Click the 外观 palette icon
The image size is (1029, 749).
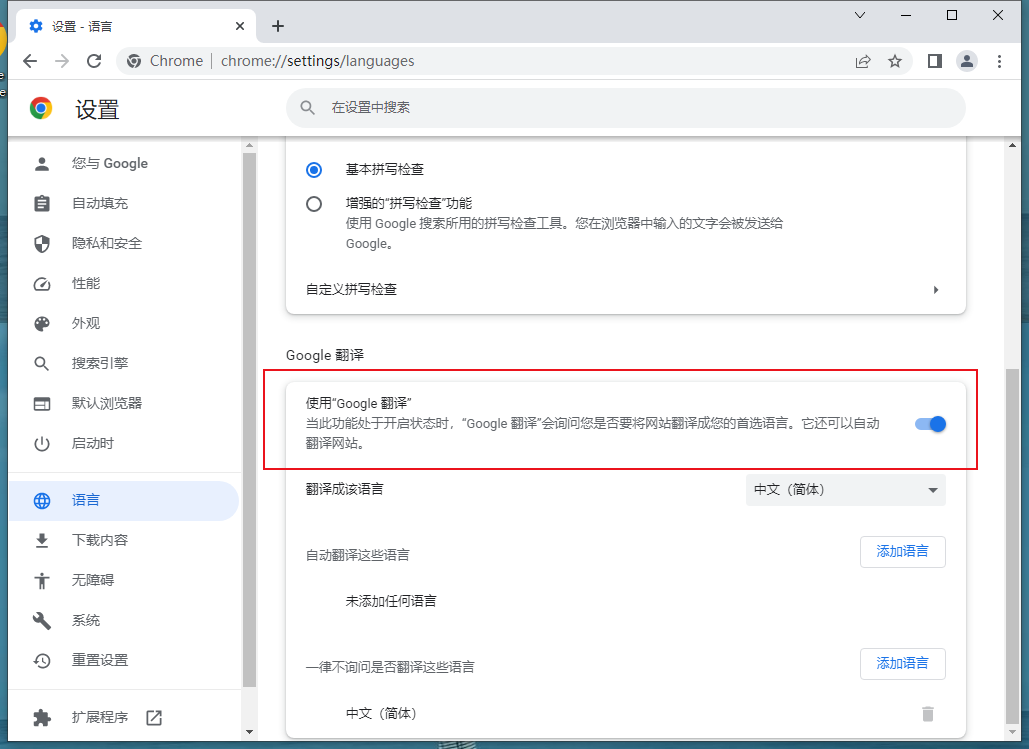coord(42,324)
